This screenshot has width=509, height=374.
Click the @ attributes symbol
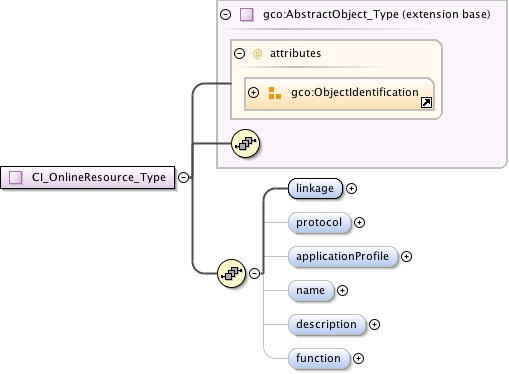[257, 53]
